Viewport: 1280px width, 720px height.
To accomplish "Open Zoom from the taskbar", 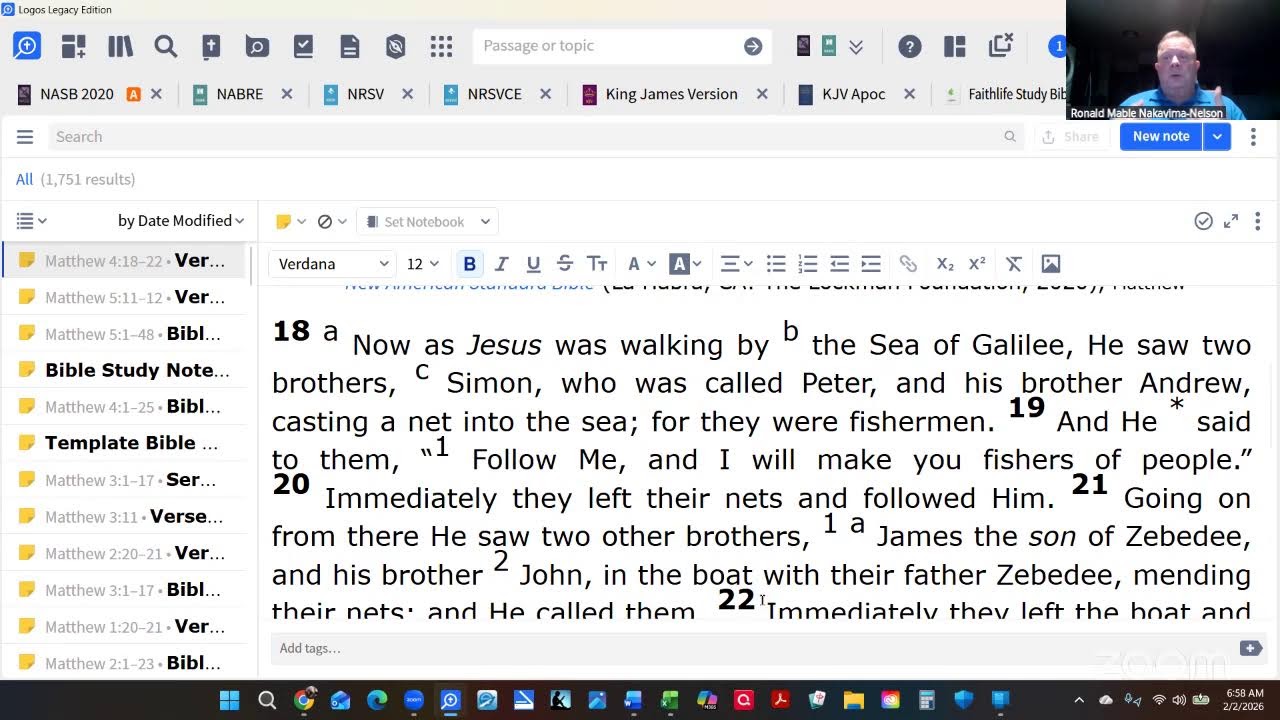I will 413,700.
